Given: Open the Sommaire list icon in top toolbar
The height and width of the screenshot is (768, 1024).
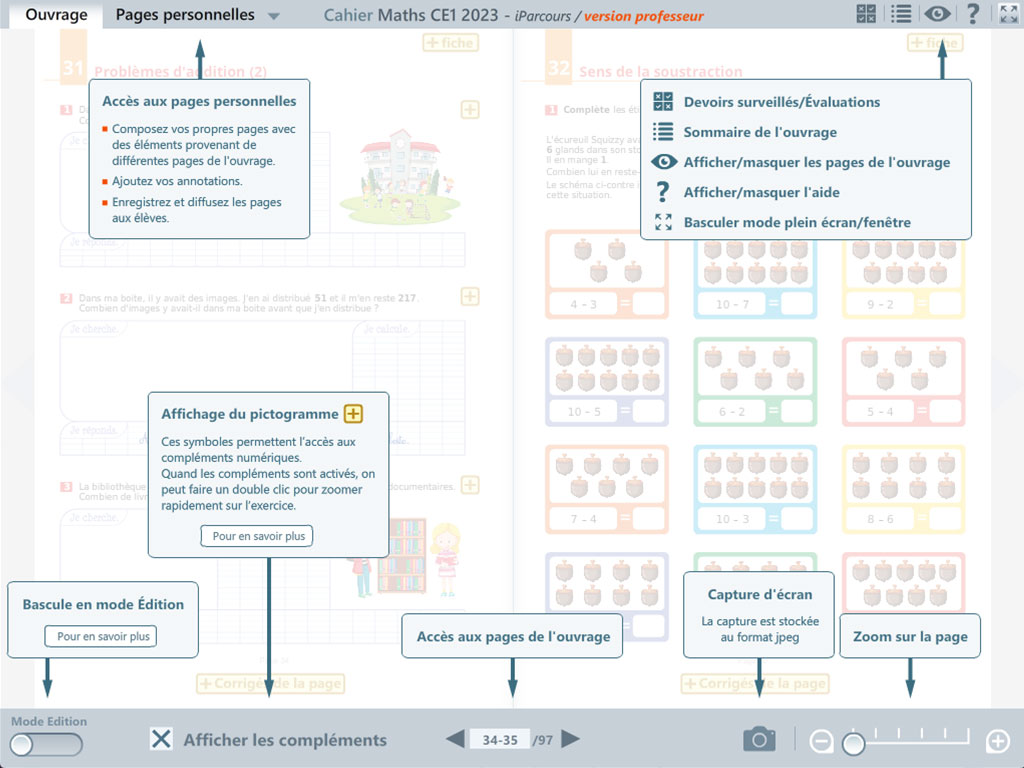Looking at the screenshot, I should [901, 14].
